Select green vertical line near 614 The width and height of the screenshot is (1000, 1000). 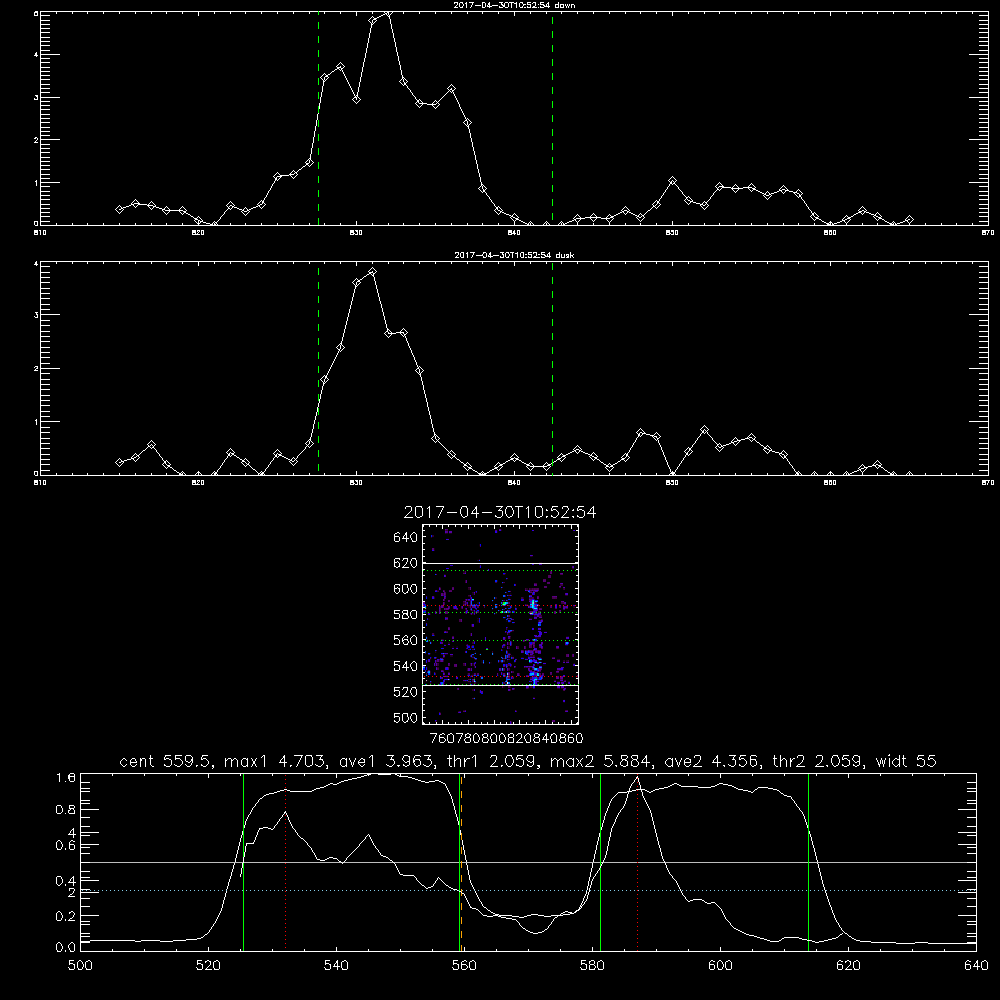808,862
